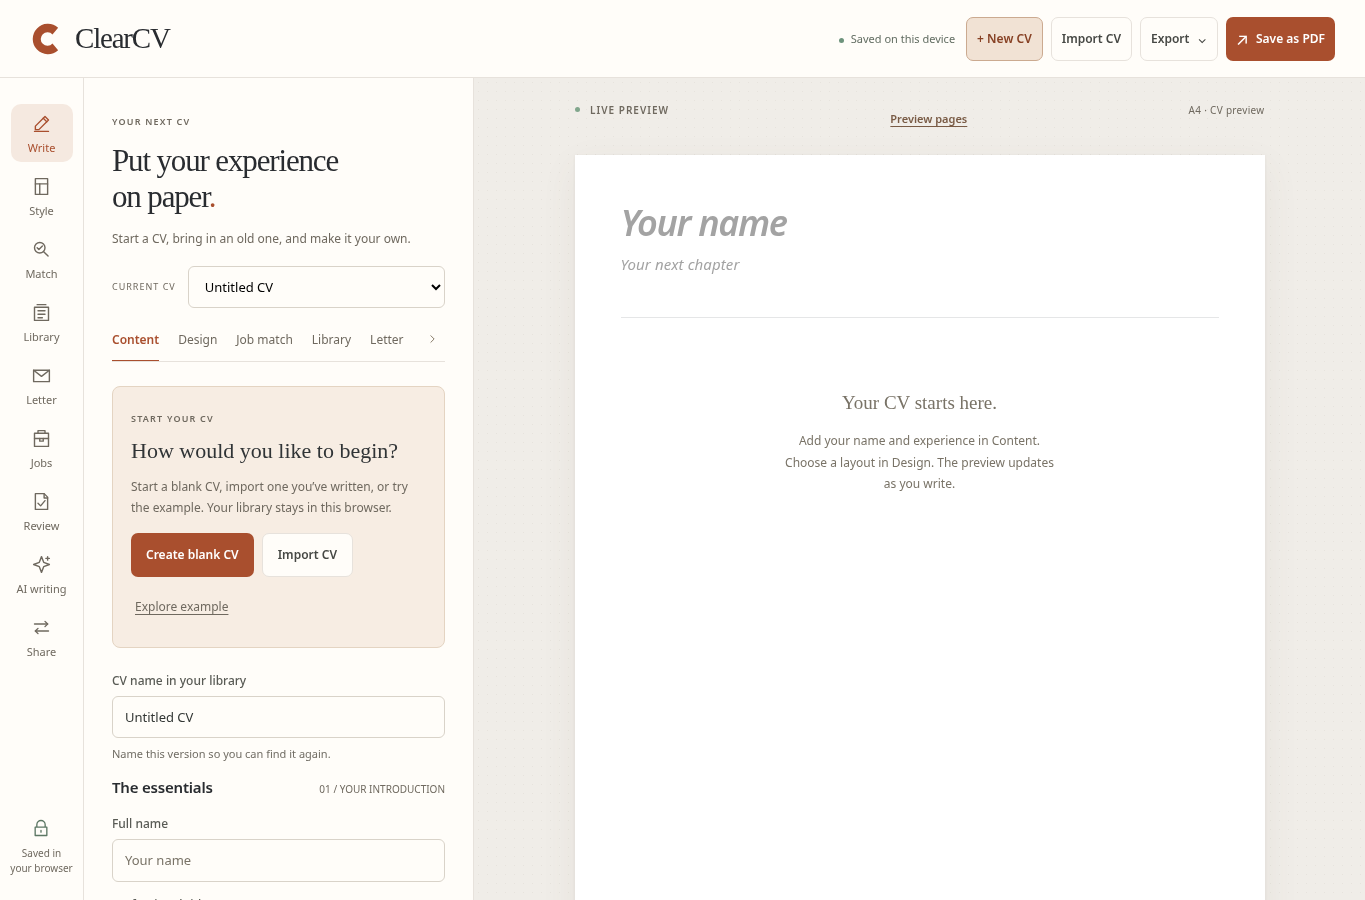
Task: Click the 'The essentials' section heading
Action: point(162,788)
